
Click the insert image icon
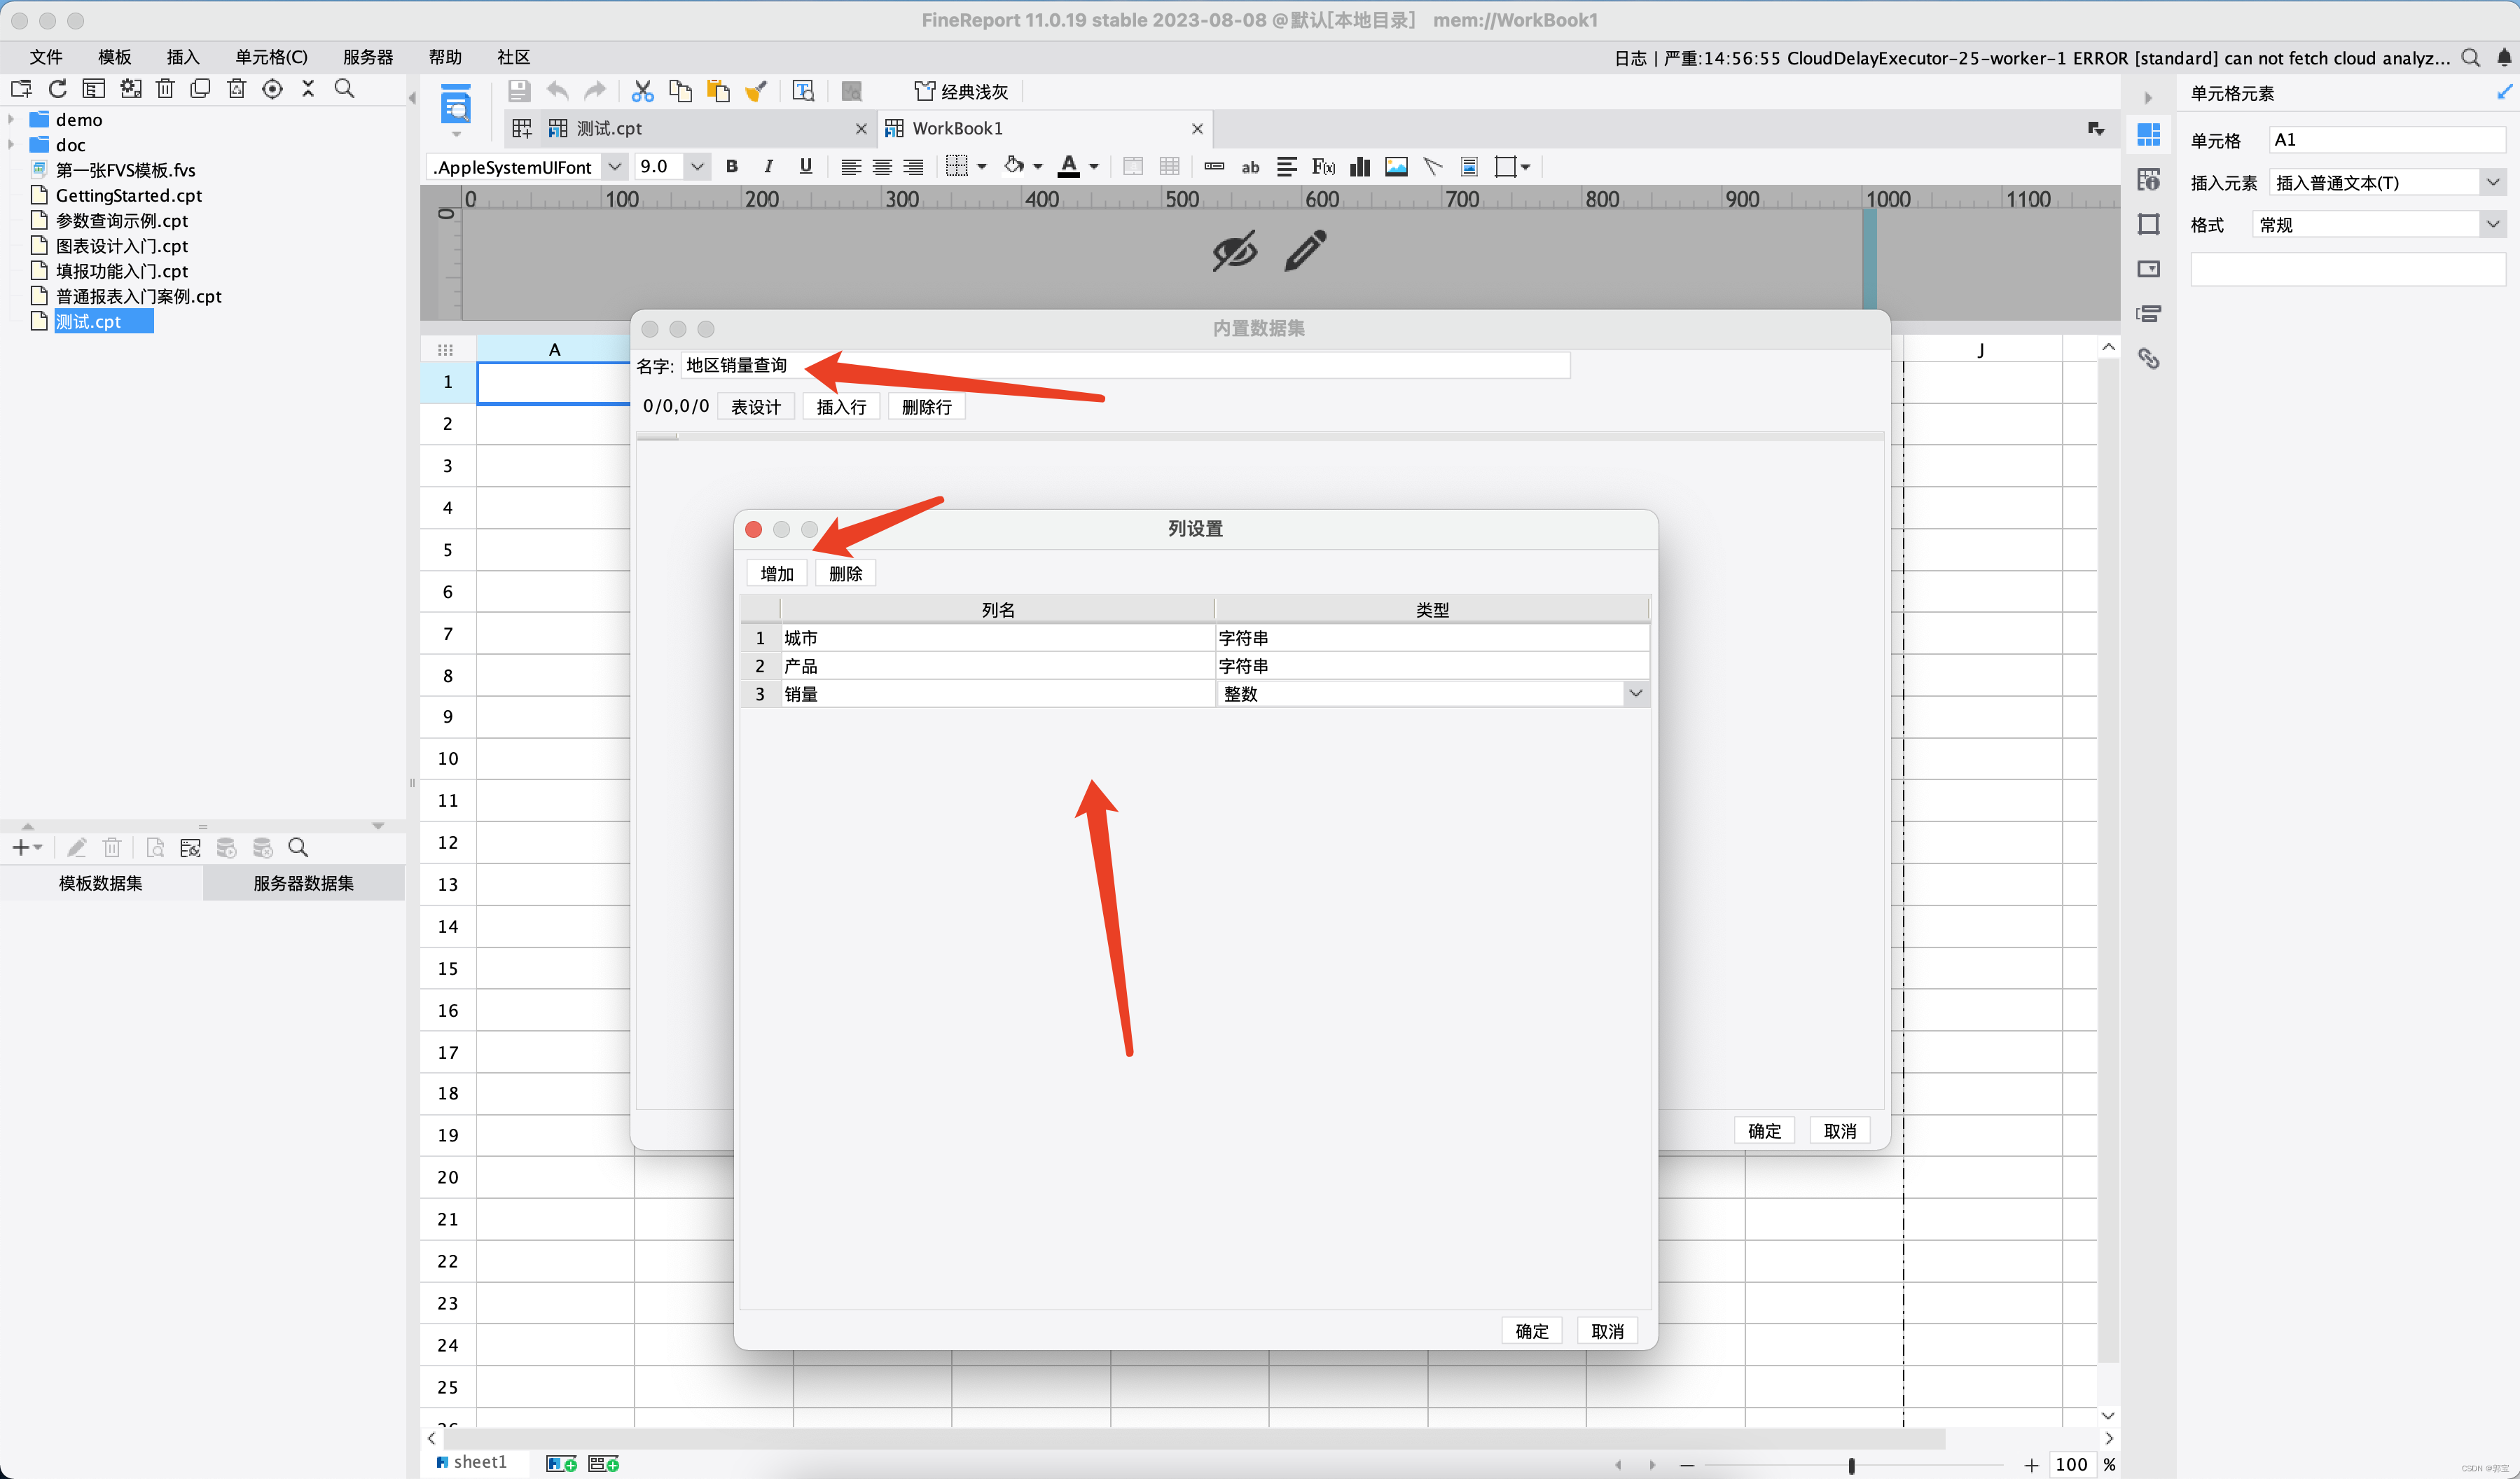click(1396, 167)
